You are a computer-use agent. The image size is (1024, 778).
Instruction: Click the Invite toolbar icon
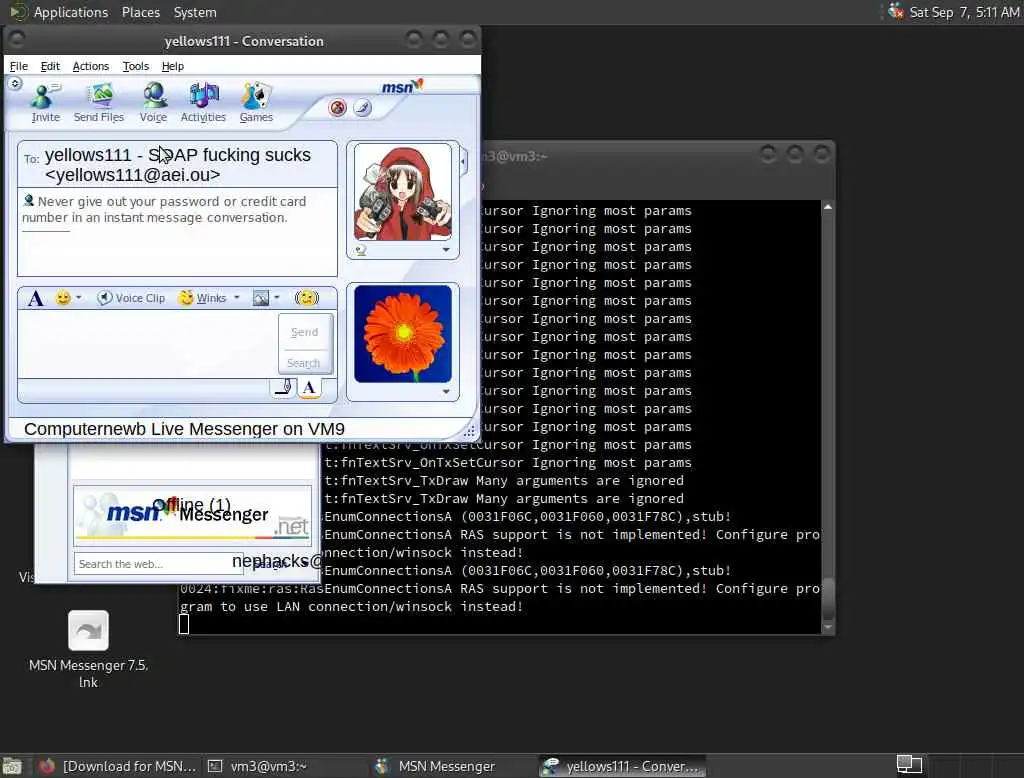[x=45, y=103]
